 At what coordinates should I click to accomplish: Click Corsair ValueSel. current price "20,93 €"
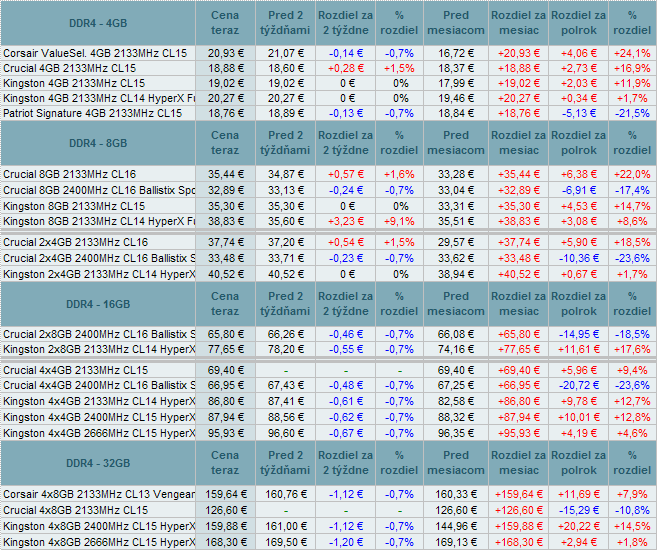coord(226,53)
